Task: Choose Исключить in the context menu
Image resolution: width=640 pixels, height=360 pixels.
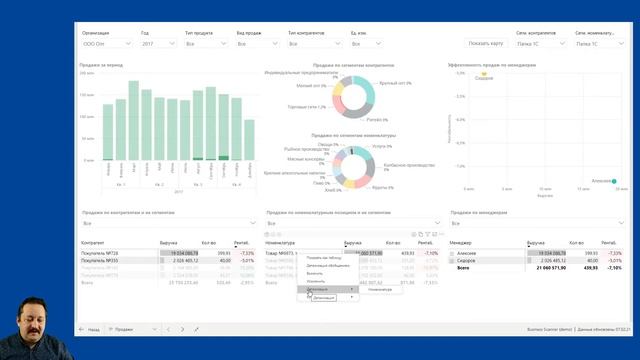Action: point(328,281)
